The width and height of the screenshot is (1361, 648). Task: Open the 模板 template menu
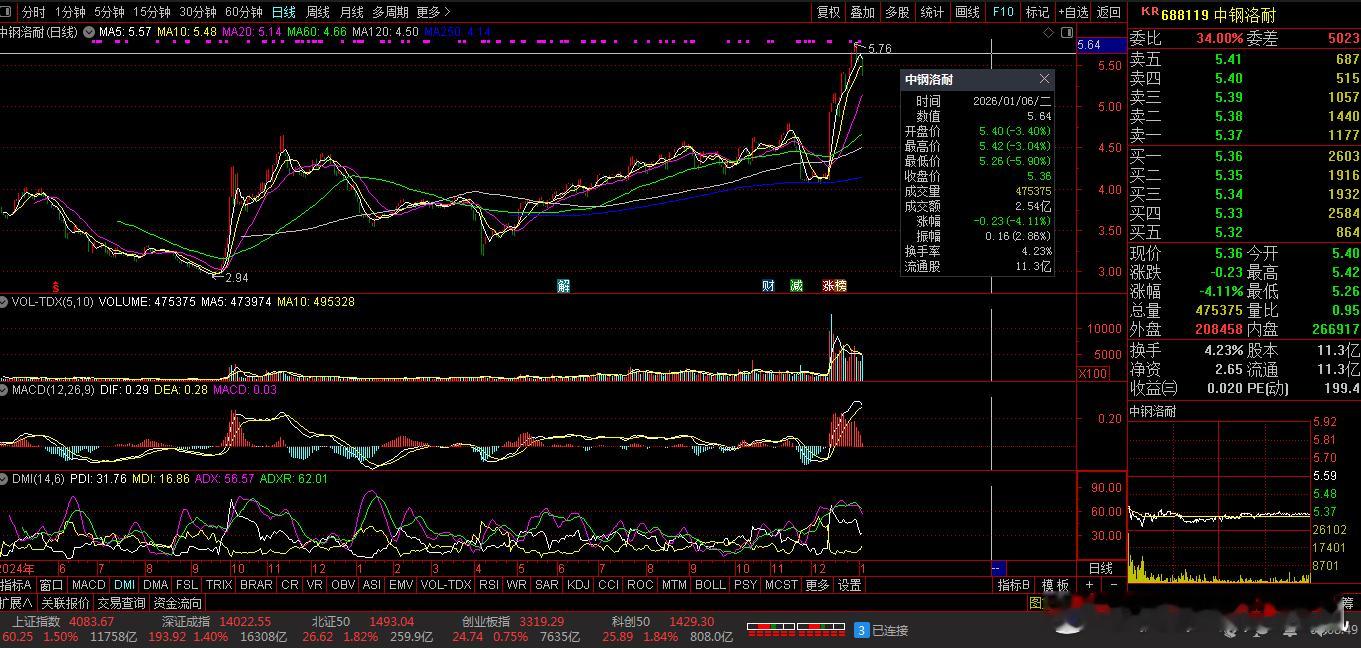[x=1055, y=585]
